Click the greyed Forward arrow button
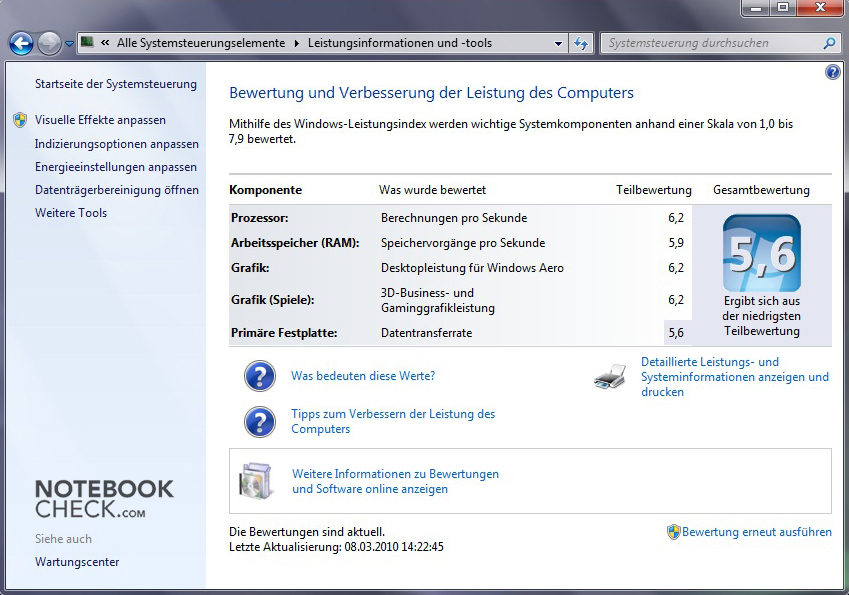Viewport: 849px width, 595px height. click(49, 43)
